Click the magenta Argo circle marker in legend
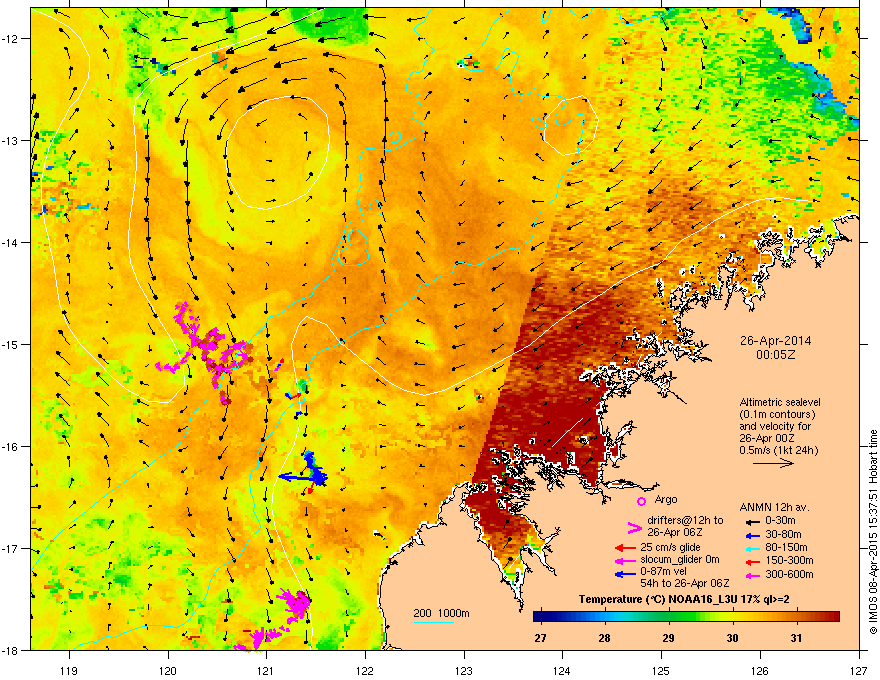Viewport: 880px width, 680px height. (x=641, y=501)
